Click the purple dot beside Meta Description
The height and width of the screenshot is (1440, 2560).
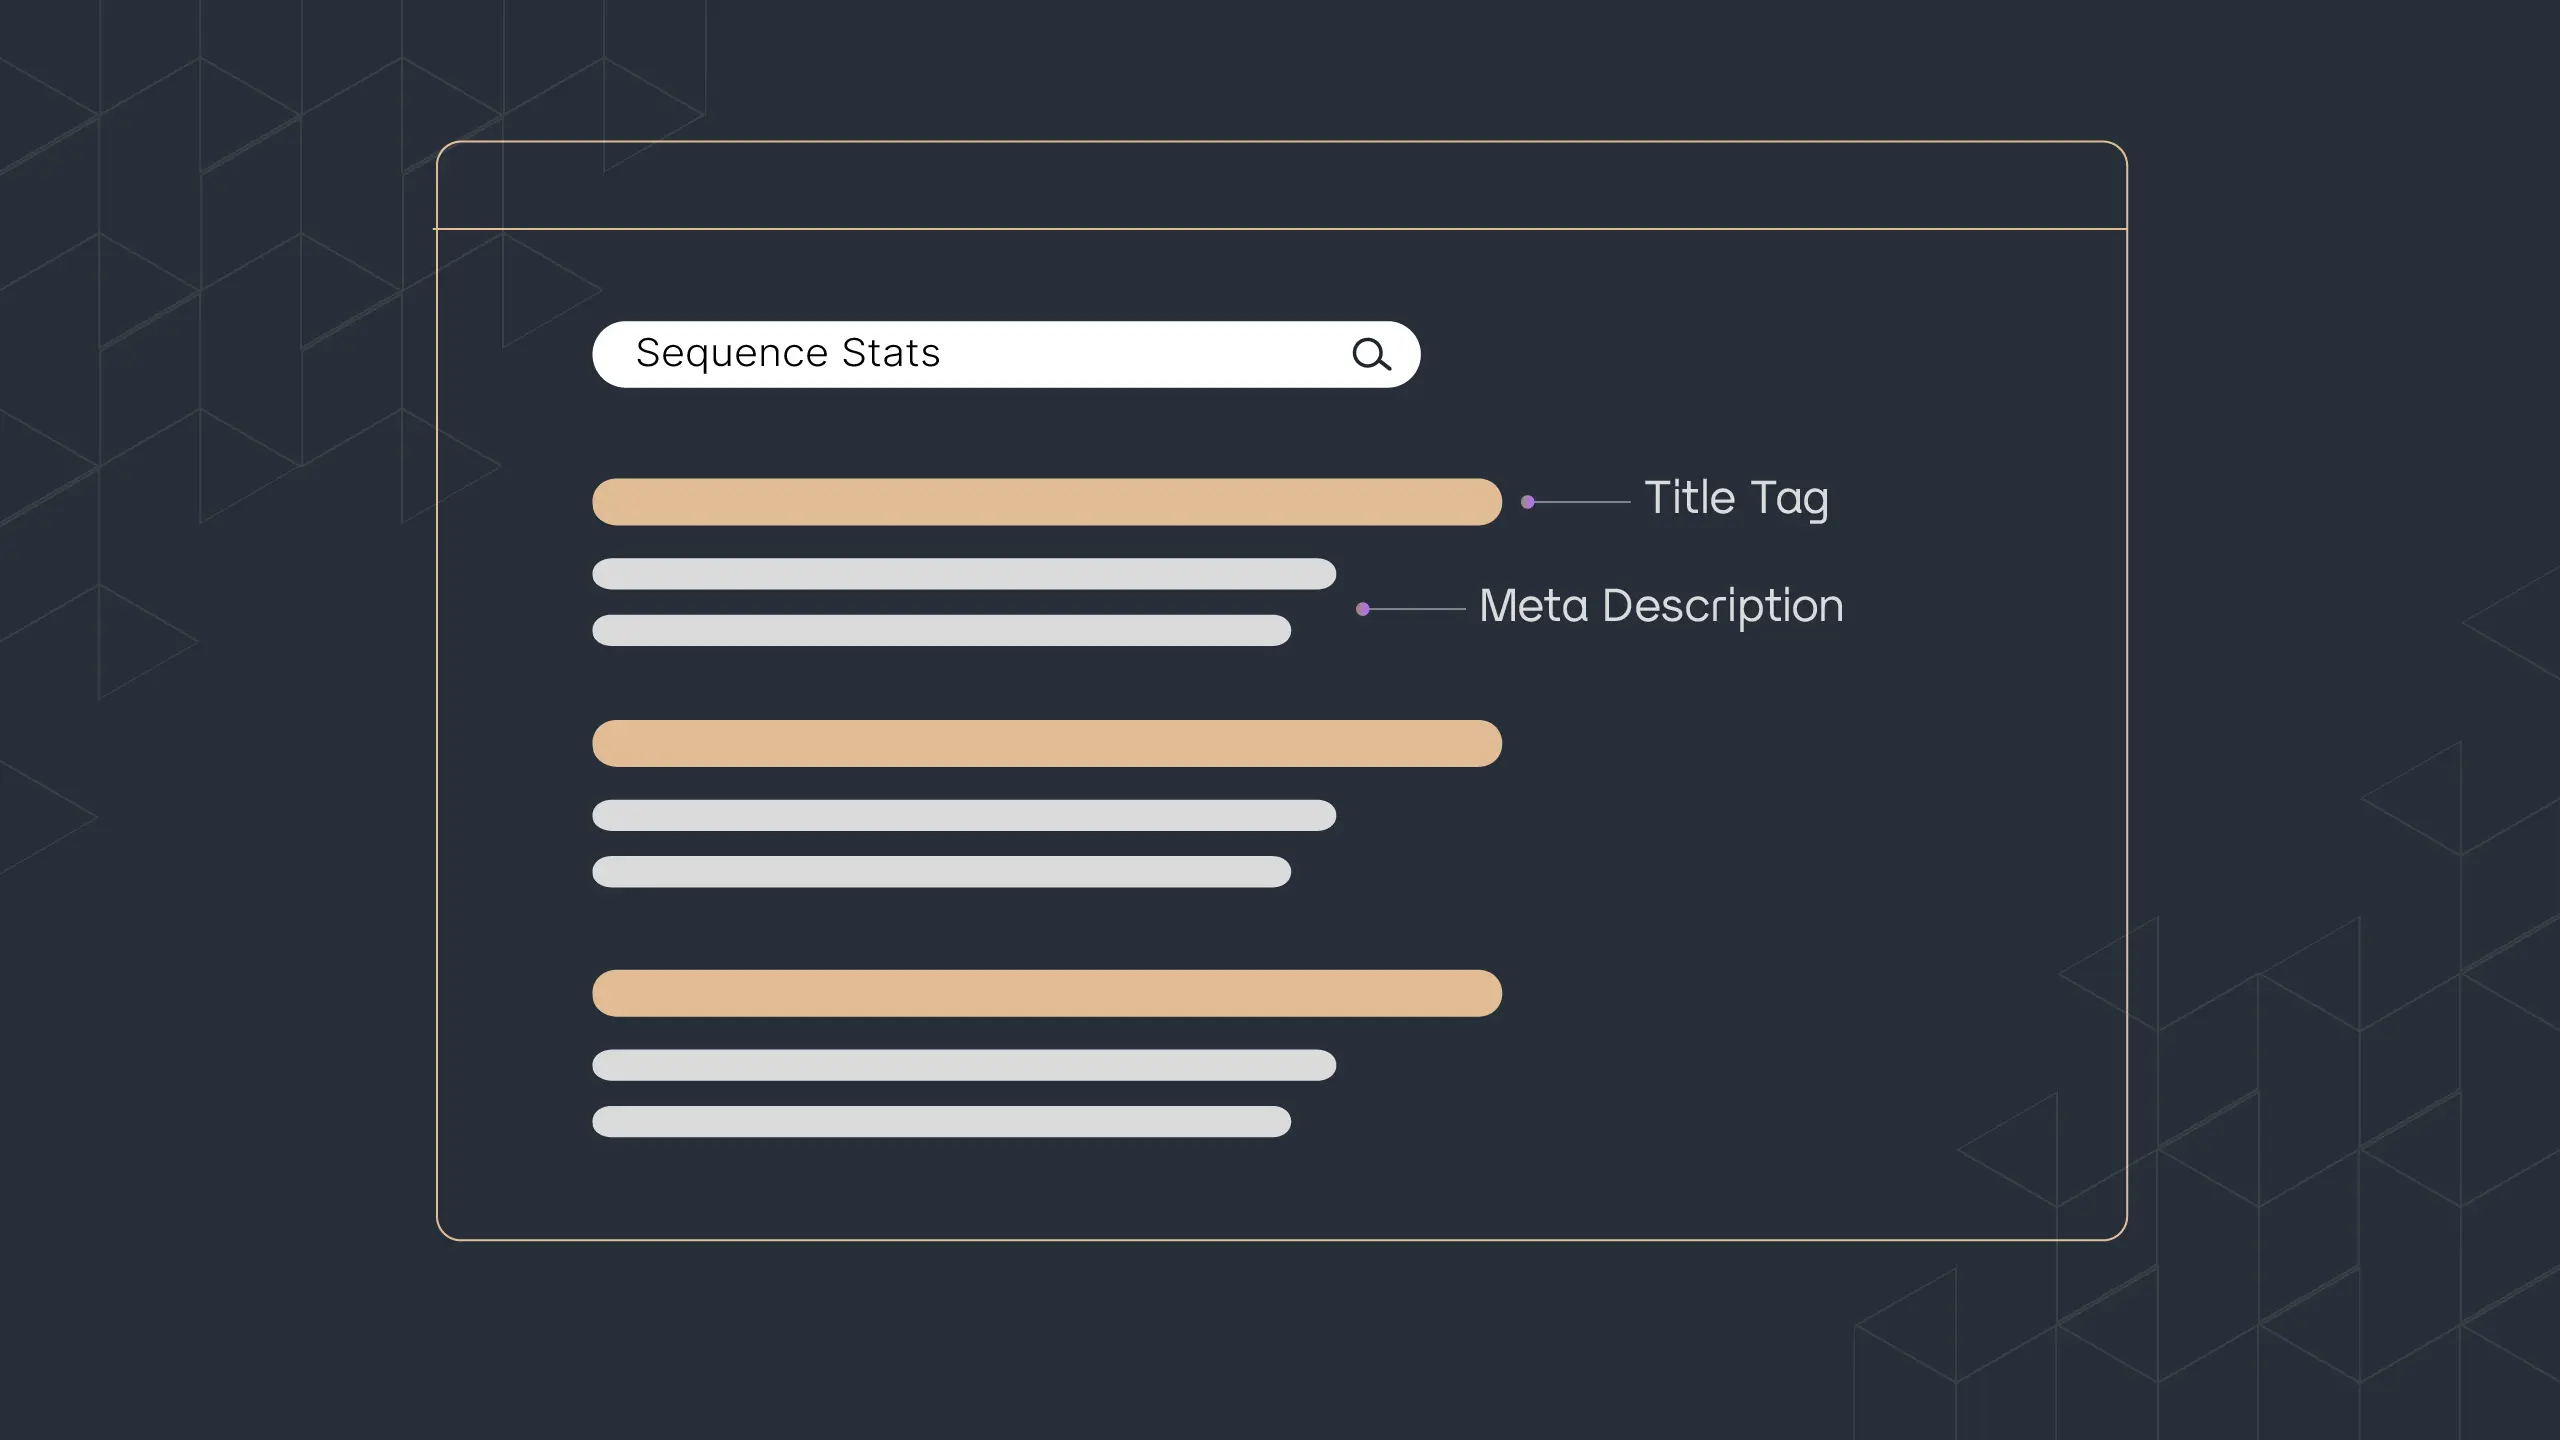tap(1363, 609)
